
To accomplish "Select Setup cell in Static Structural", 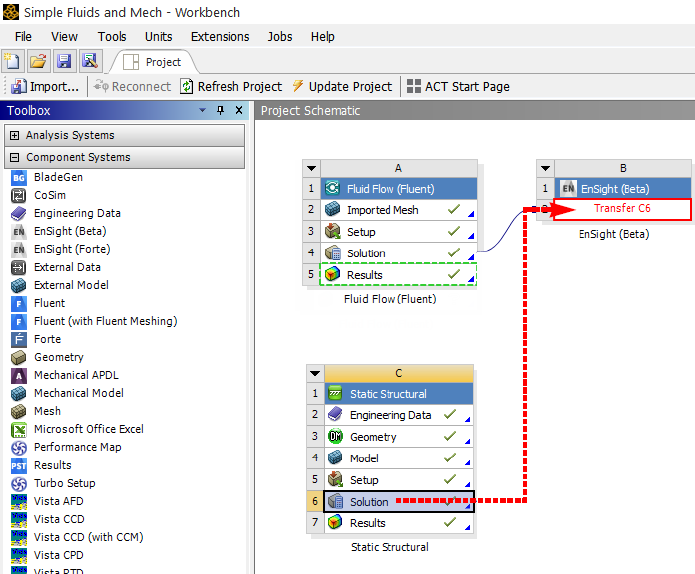I will pyautogui.click(x=399, y=480).
